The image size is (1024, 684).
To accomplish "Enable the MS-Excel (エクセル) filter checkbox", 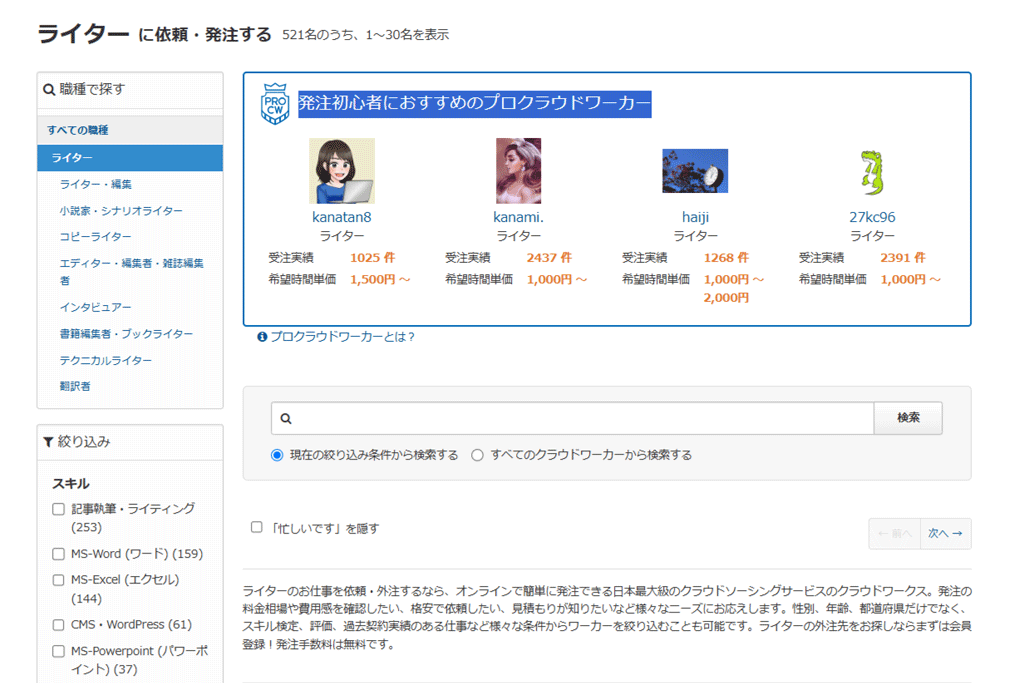I will (x=58, y=580).
